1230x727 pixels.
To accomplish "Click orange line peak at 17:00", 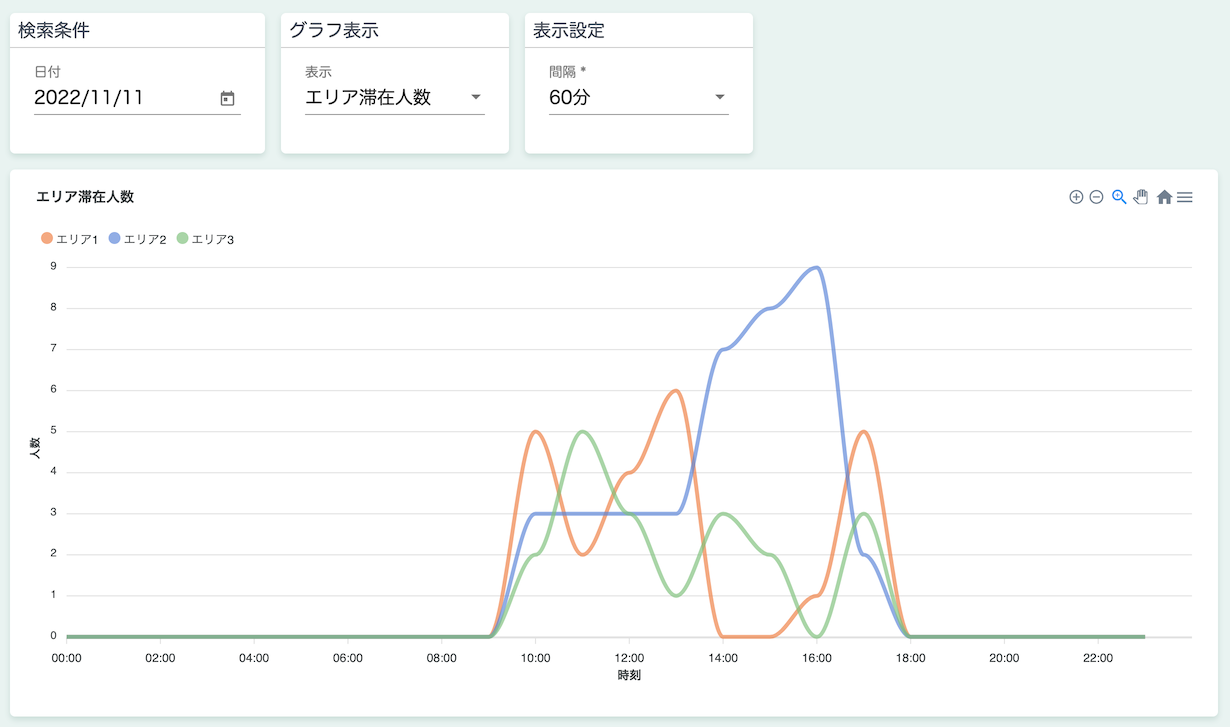I will tap(864, 431).
